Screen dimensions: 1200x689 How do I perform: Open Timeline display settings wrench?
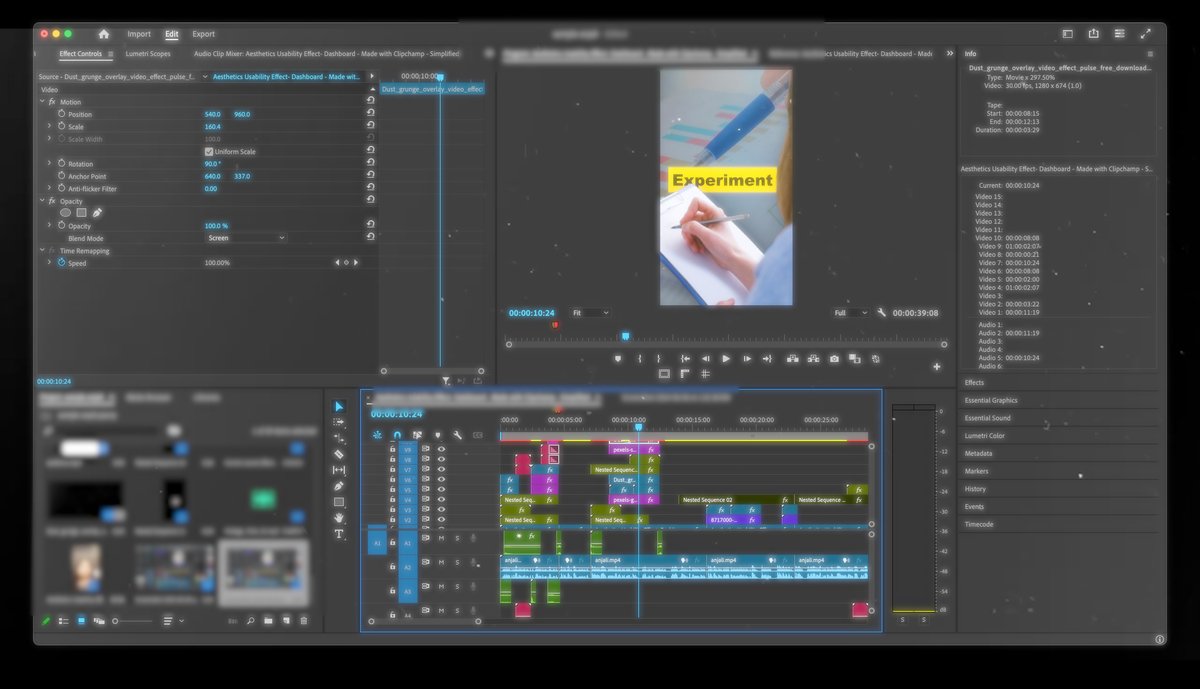pos(457,435)
